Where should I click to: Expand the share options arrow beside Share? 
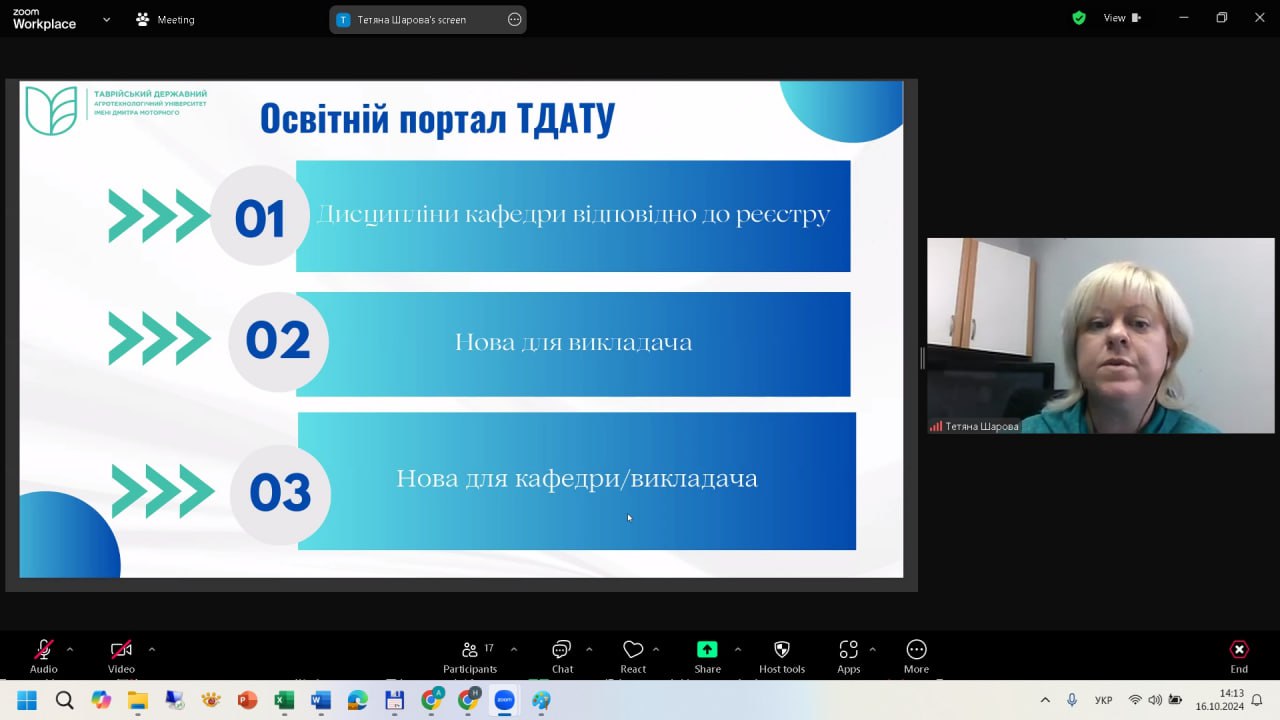tap(738, 649)
